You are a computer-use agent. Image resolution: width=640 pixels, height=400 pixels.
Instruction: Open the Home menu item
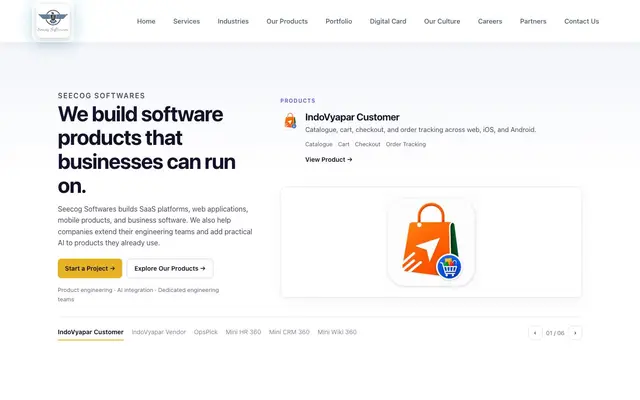146,21
